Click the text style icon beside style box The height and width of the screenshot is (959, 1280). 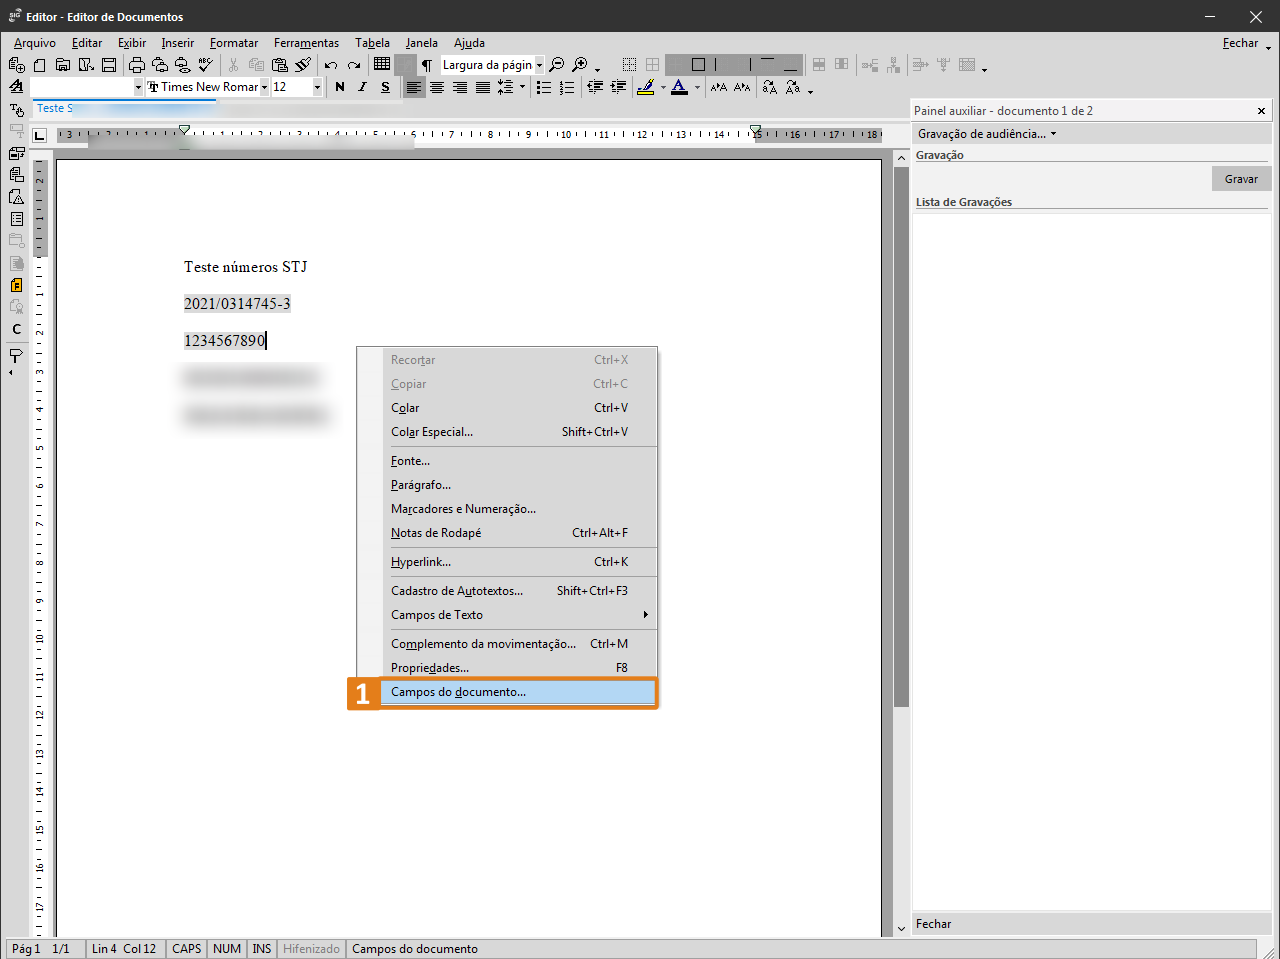point(16,88)
